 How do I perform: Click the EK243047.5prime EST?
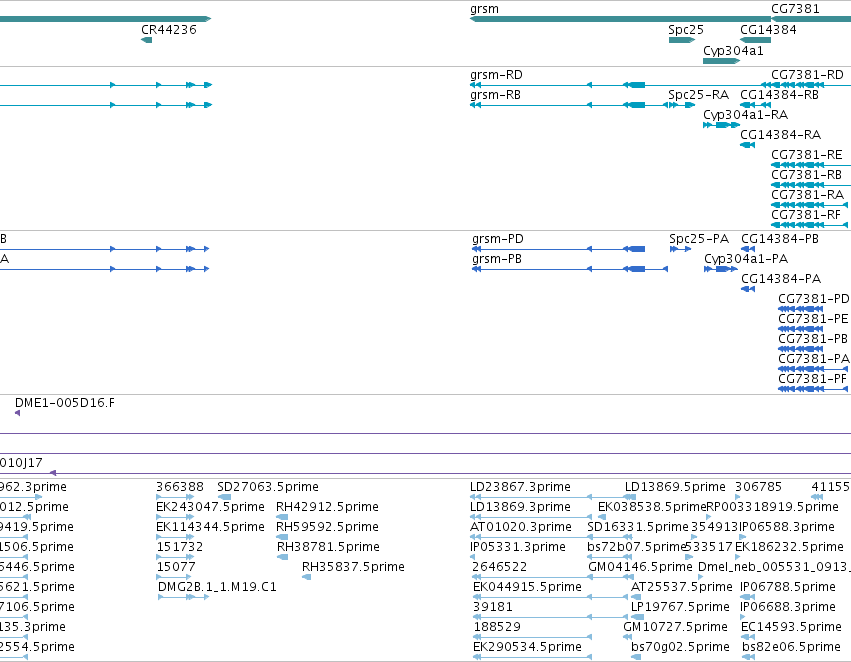coord(175,517)
